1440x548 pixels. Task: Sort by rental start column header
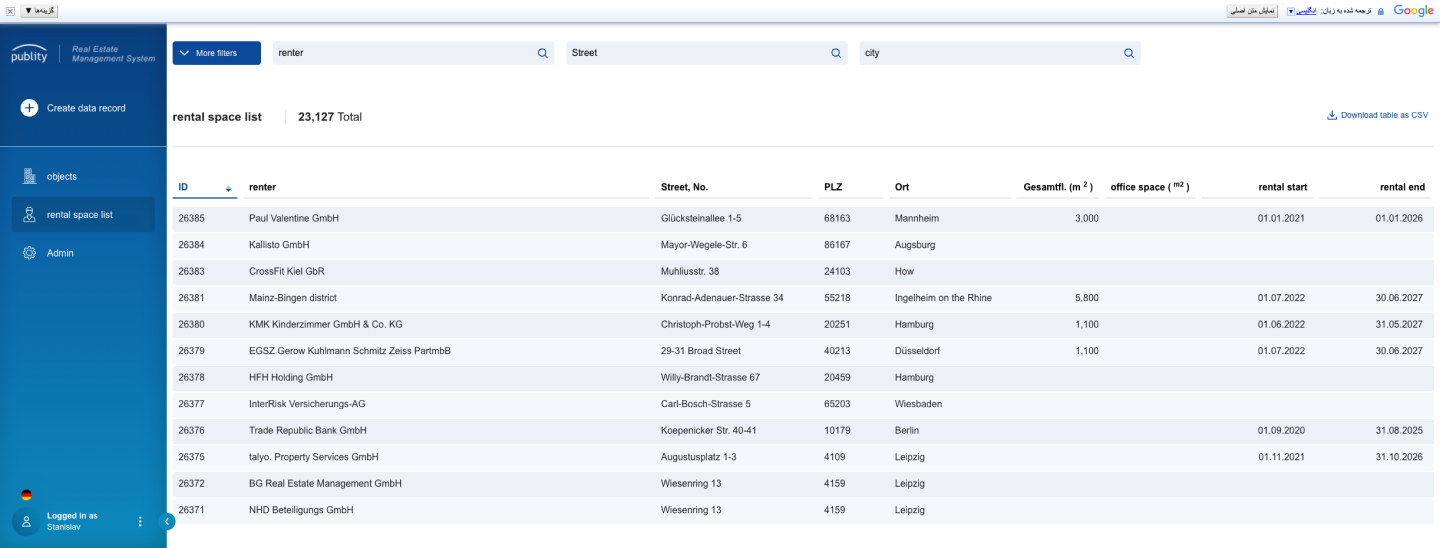[x=1282, y=187]
